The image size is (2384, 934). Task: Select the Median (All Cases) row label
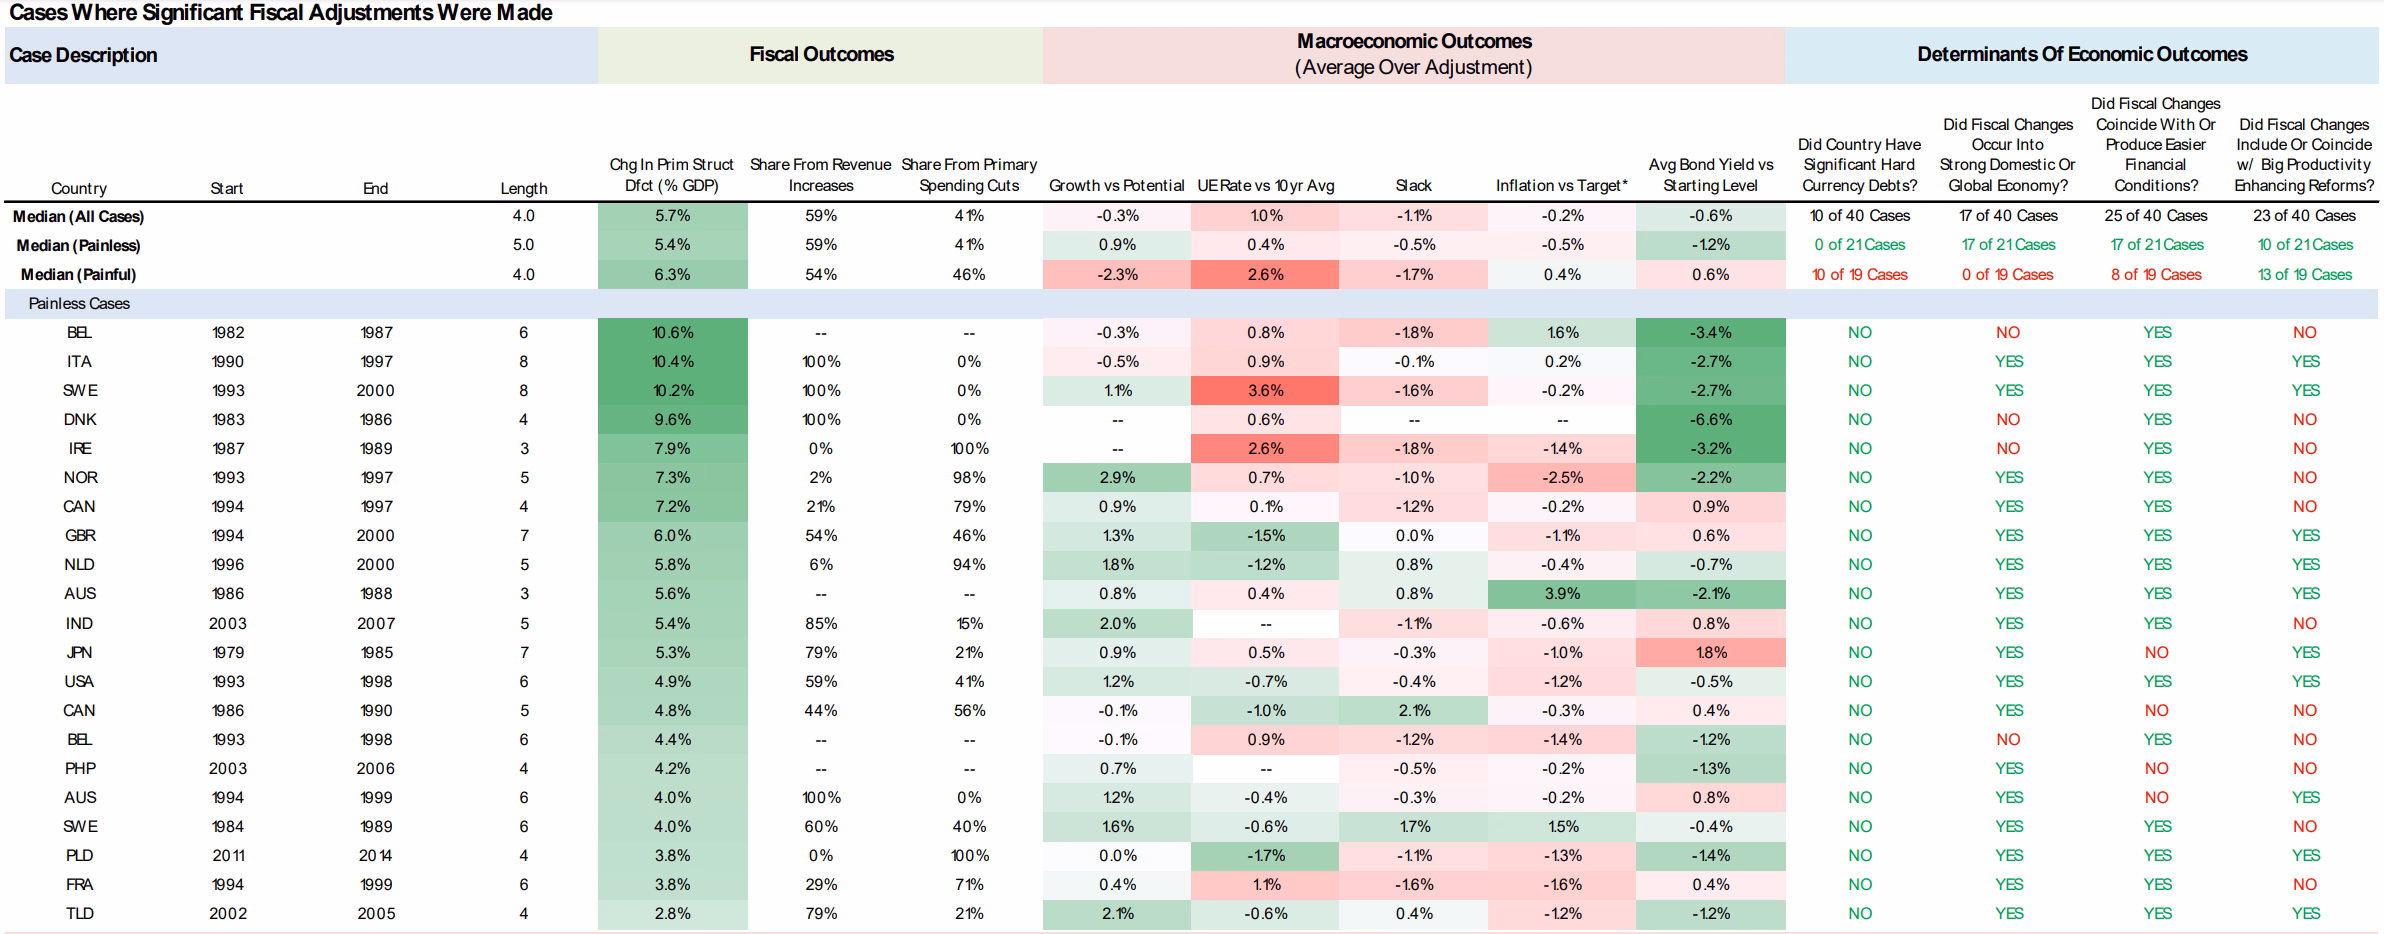79,216
